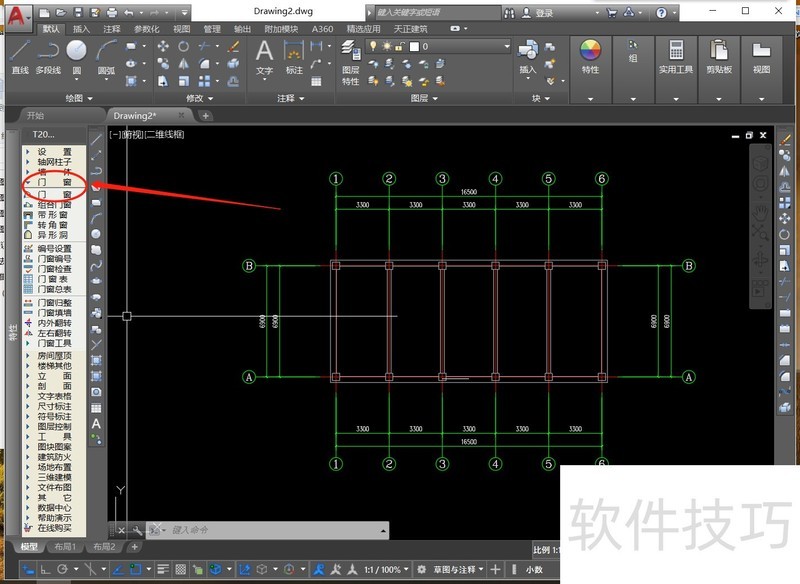Toggle grid snap in the status bar
Screen dimensions: 800x584
coord(178,570)
